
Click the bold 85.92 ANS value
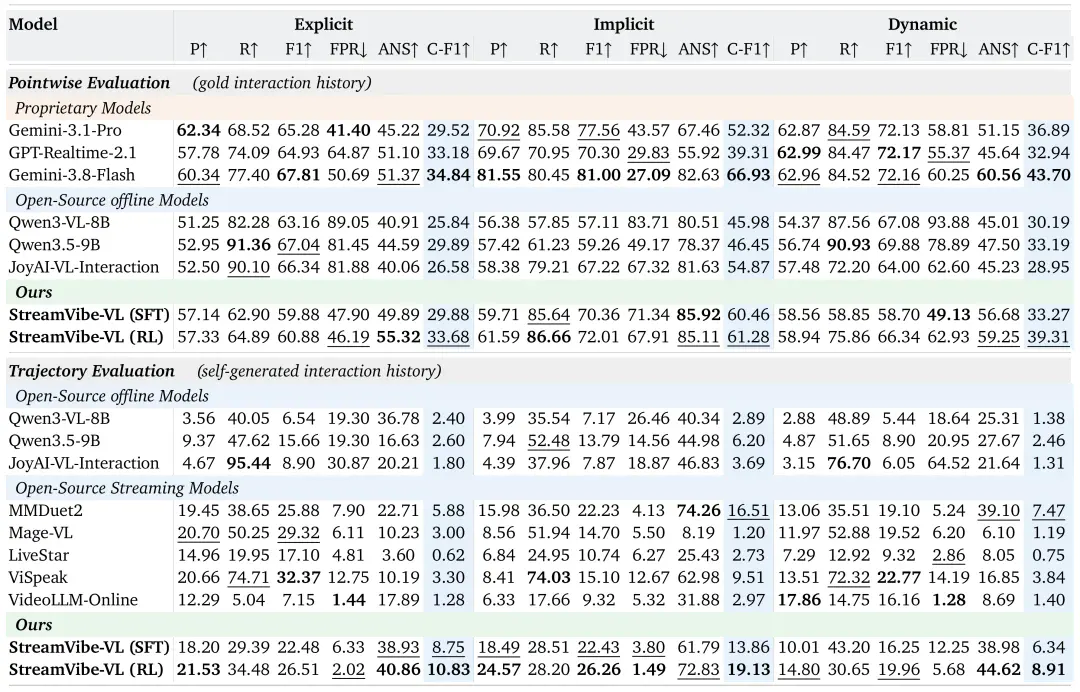698,315
